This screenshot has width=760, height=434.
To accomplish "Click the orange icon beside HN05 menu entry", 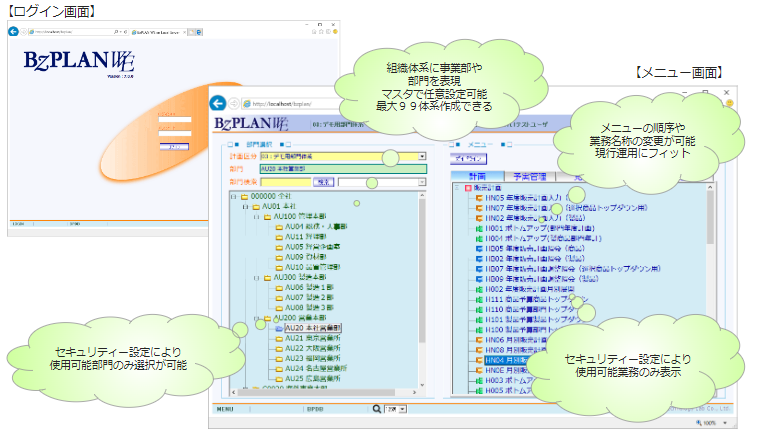I will (x=480, y=198).
